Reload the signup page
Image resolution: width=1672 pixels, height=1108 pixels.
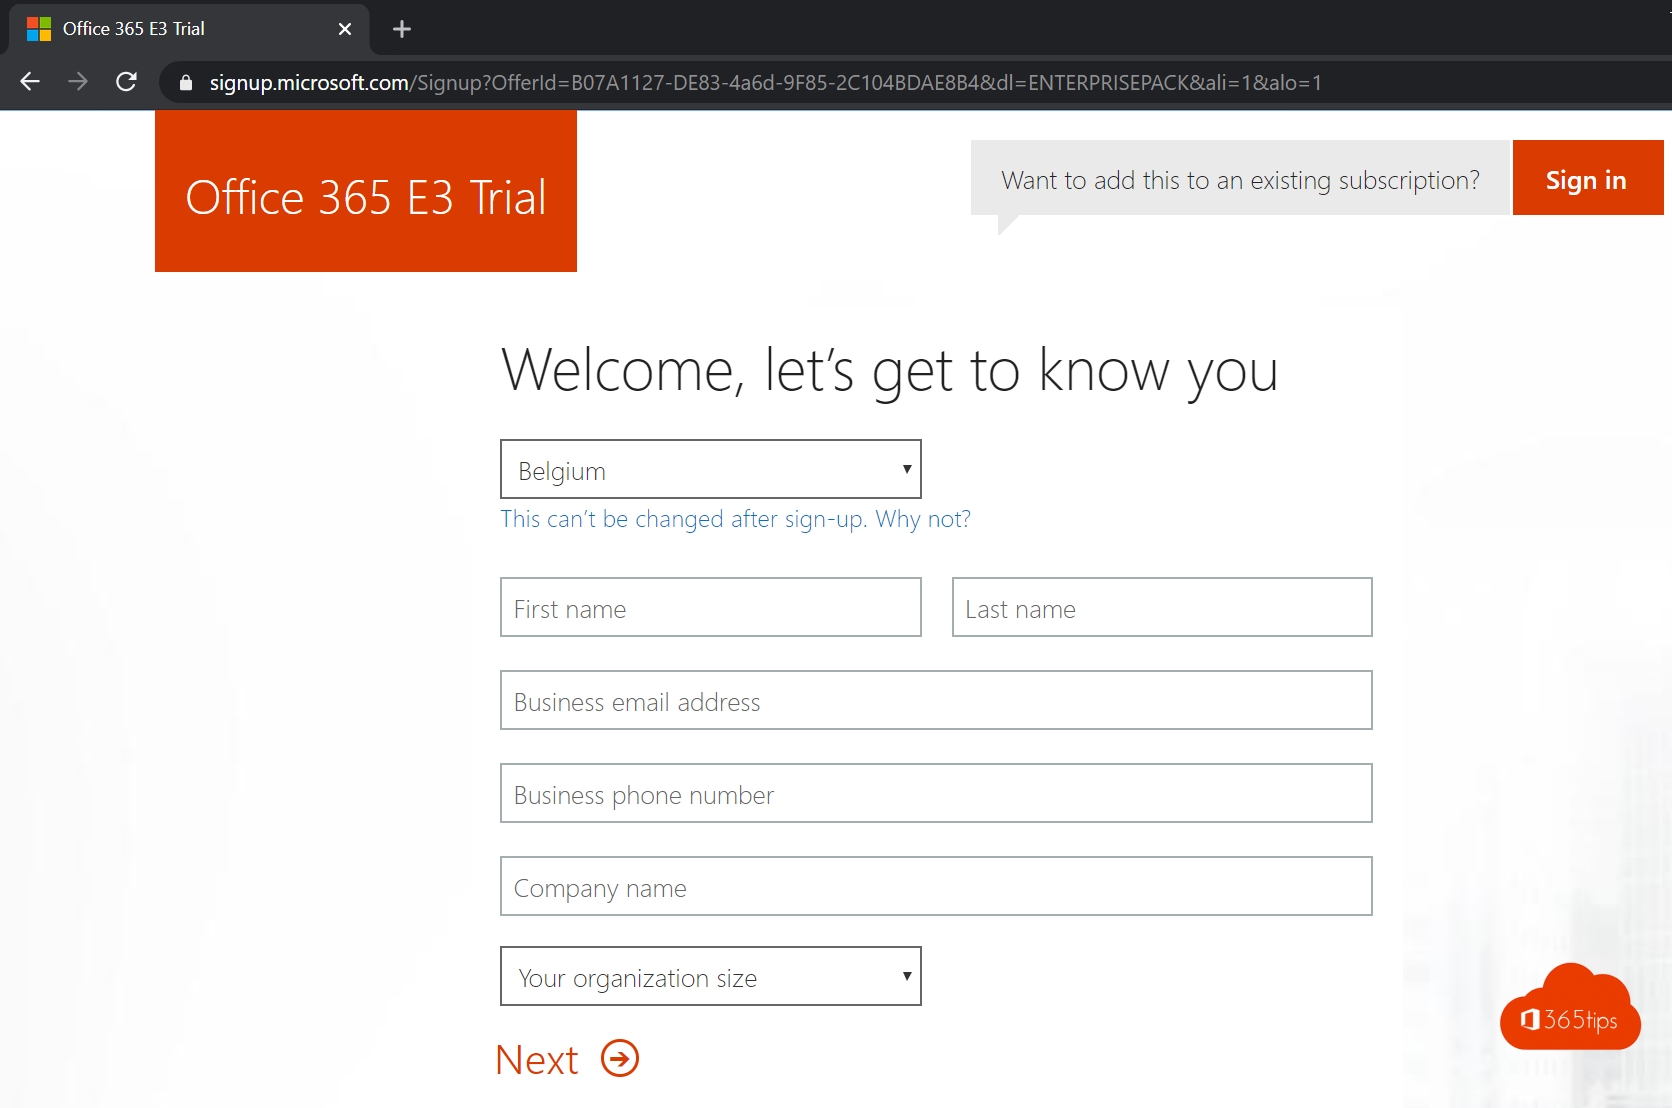(126, 82)
